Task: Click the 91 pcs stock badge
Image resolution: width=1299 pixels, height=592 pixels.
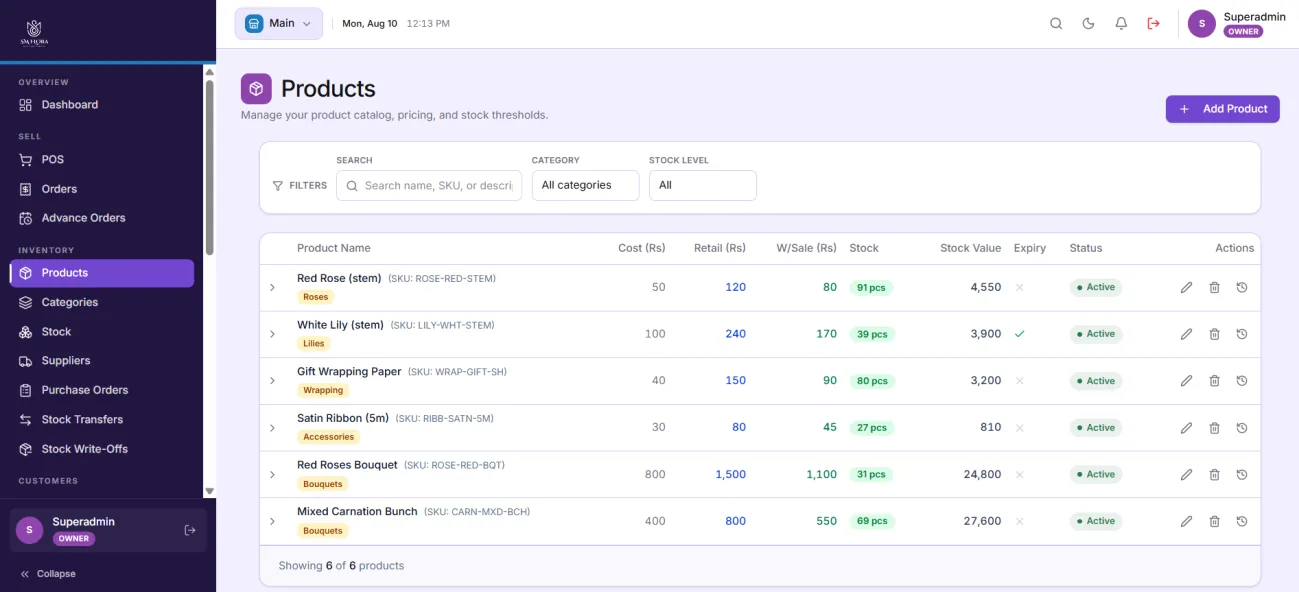Action: coord(872,288)
